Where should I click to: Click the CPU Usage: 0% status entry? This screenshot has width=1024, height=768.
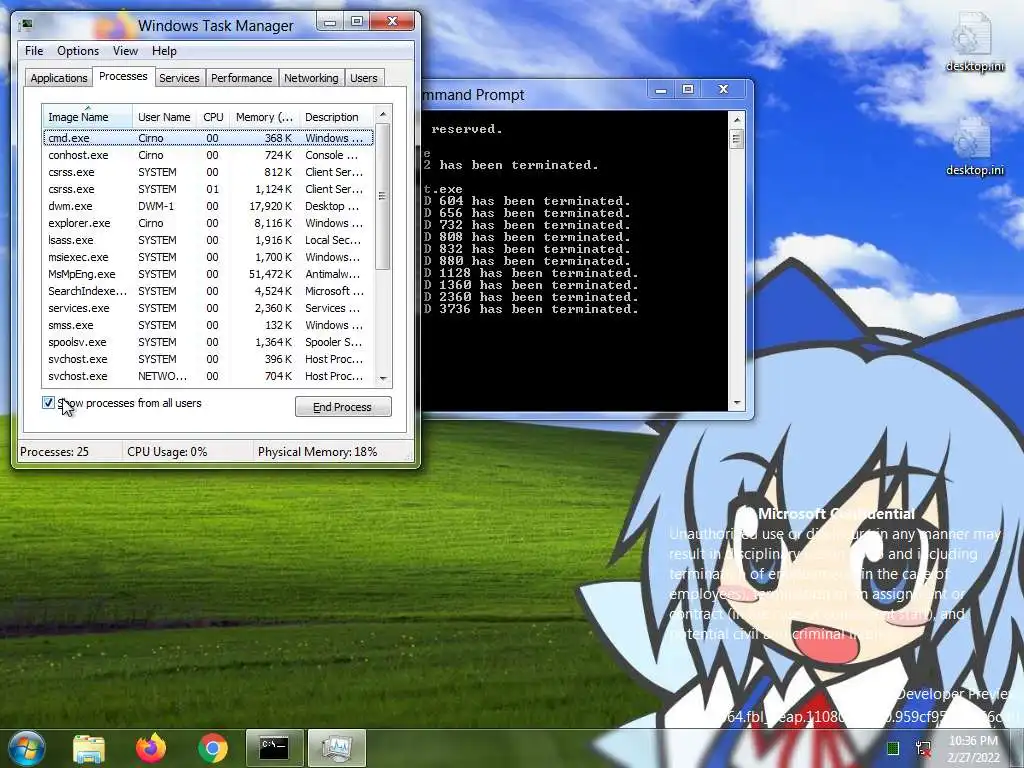(187, 451)
